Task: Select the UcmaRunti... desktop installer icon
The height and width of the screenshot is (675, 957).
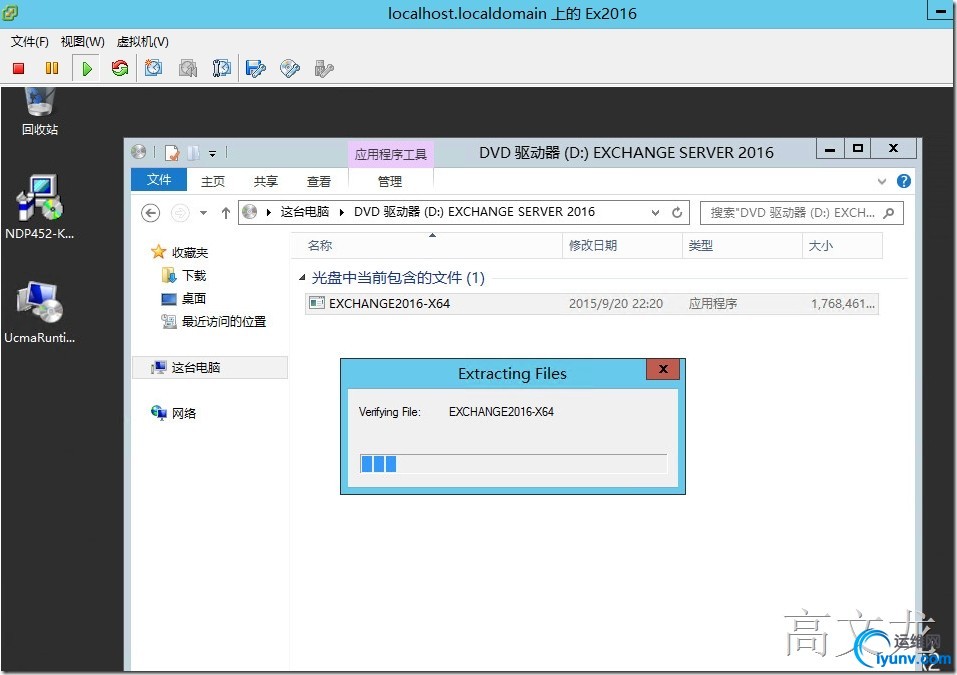Action: [x=40, y=312]
